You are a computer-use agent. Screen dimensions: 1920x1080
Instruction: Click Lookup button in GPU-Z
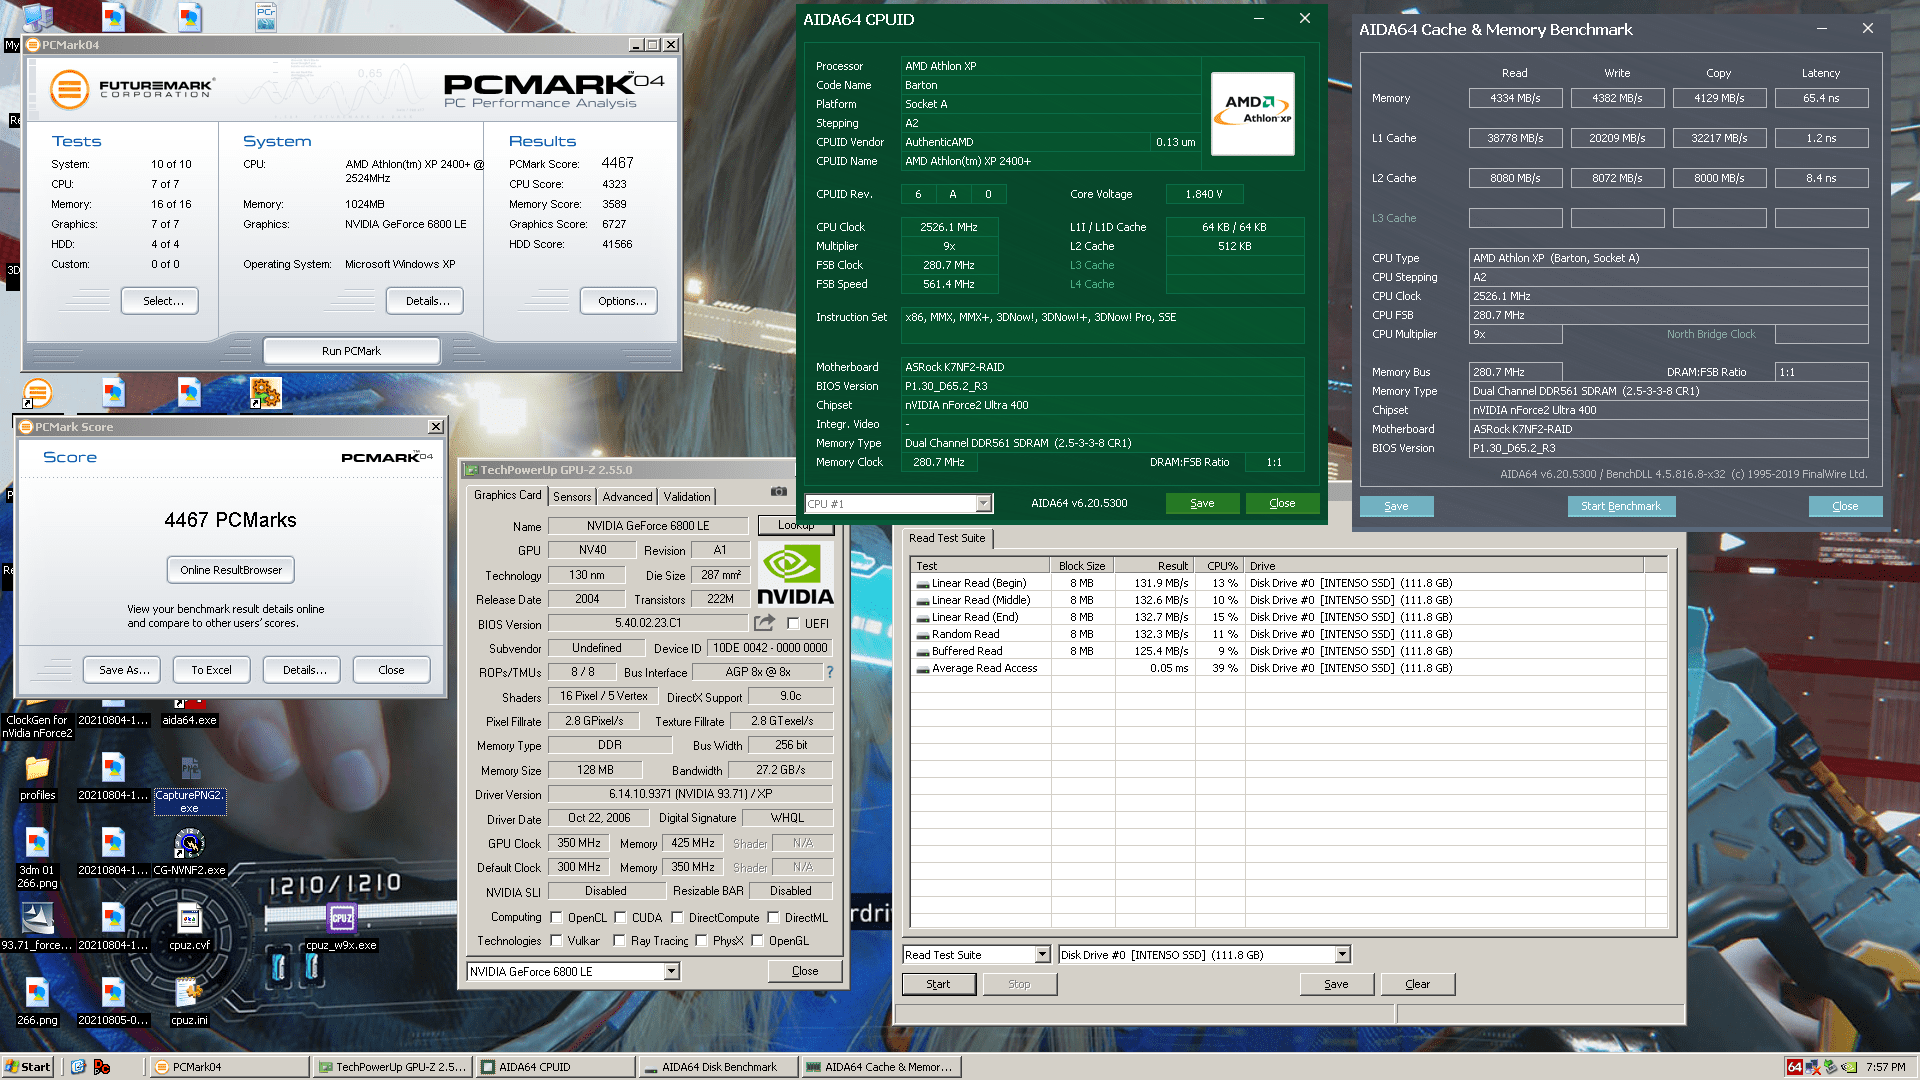click(x=796, y=525)
